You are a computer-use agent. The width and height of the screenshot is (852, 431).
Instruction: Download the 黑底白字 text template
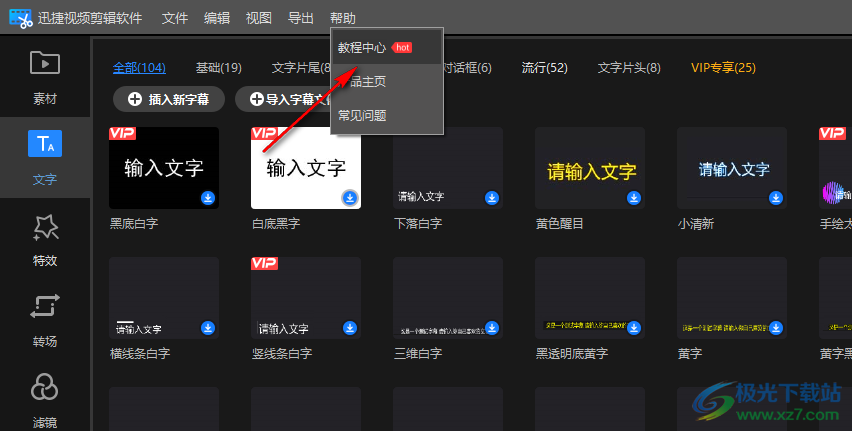208,198
